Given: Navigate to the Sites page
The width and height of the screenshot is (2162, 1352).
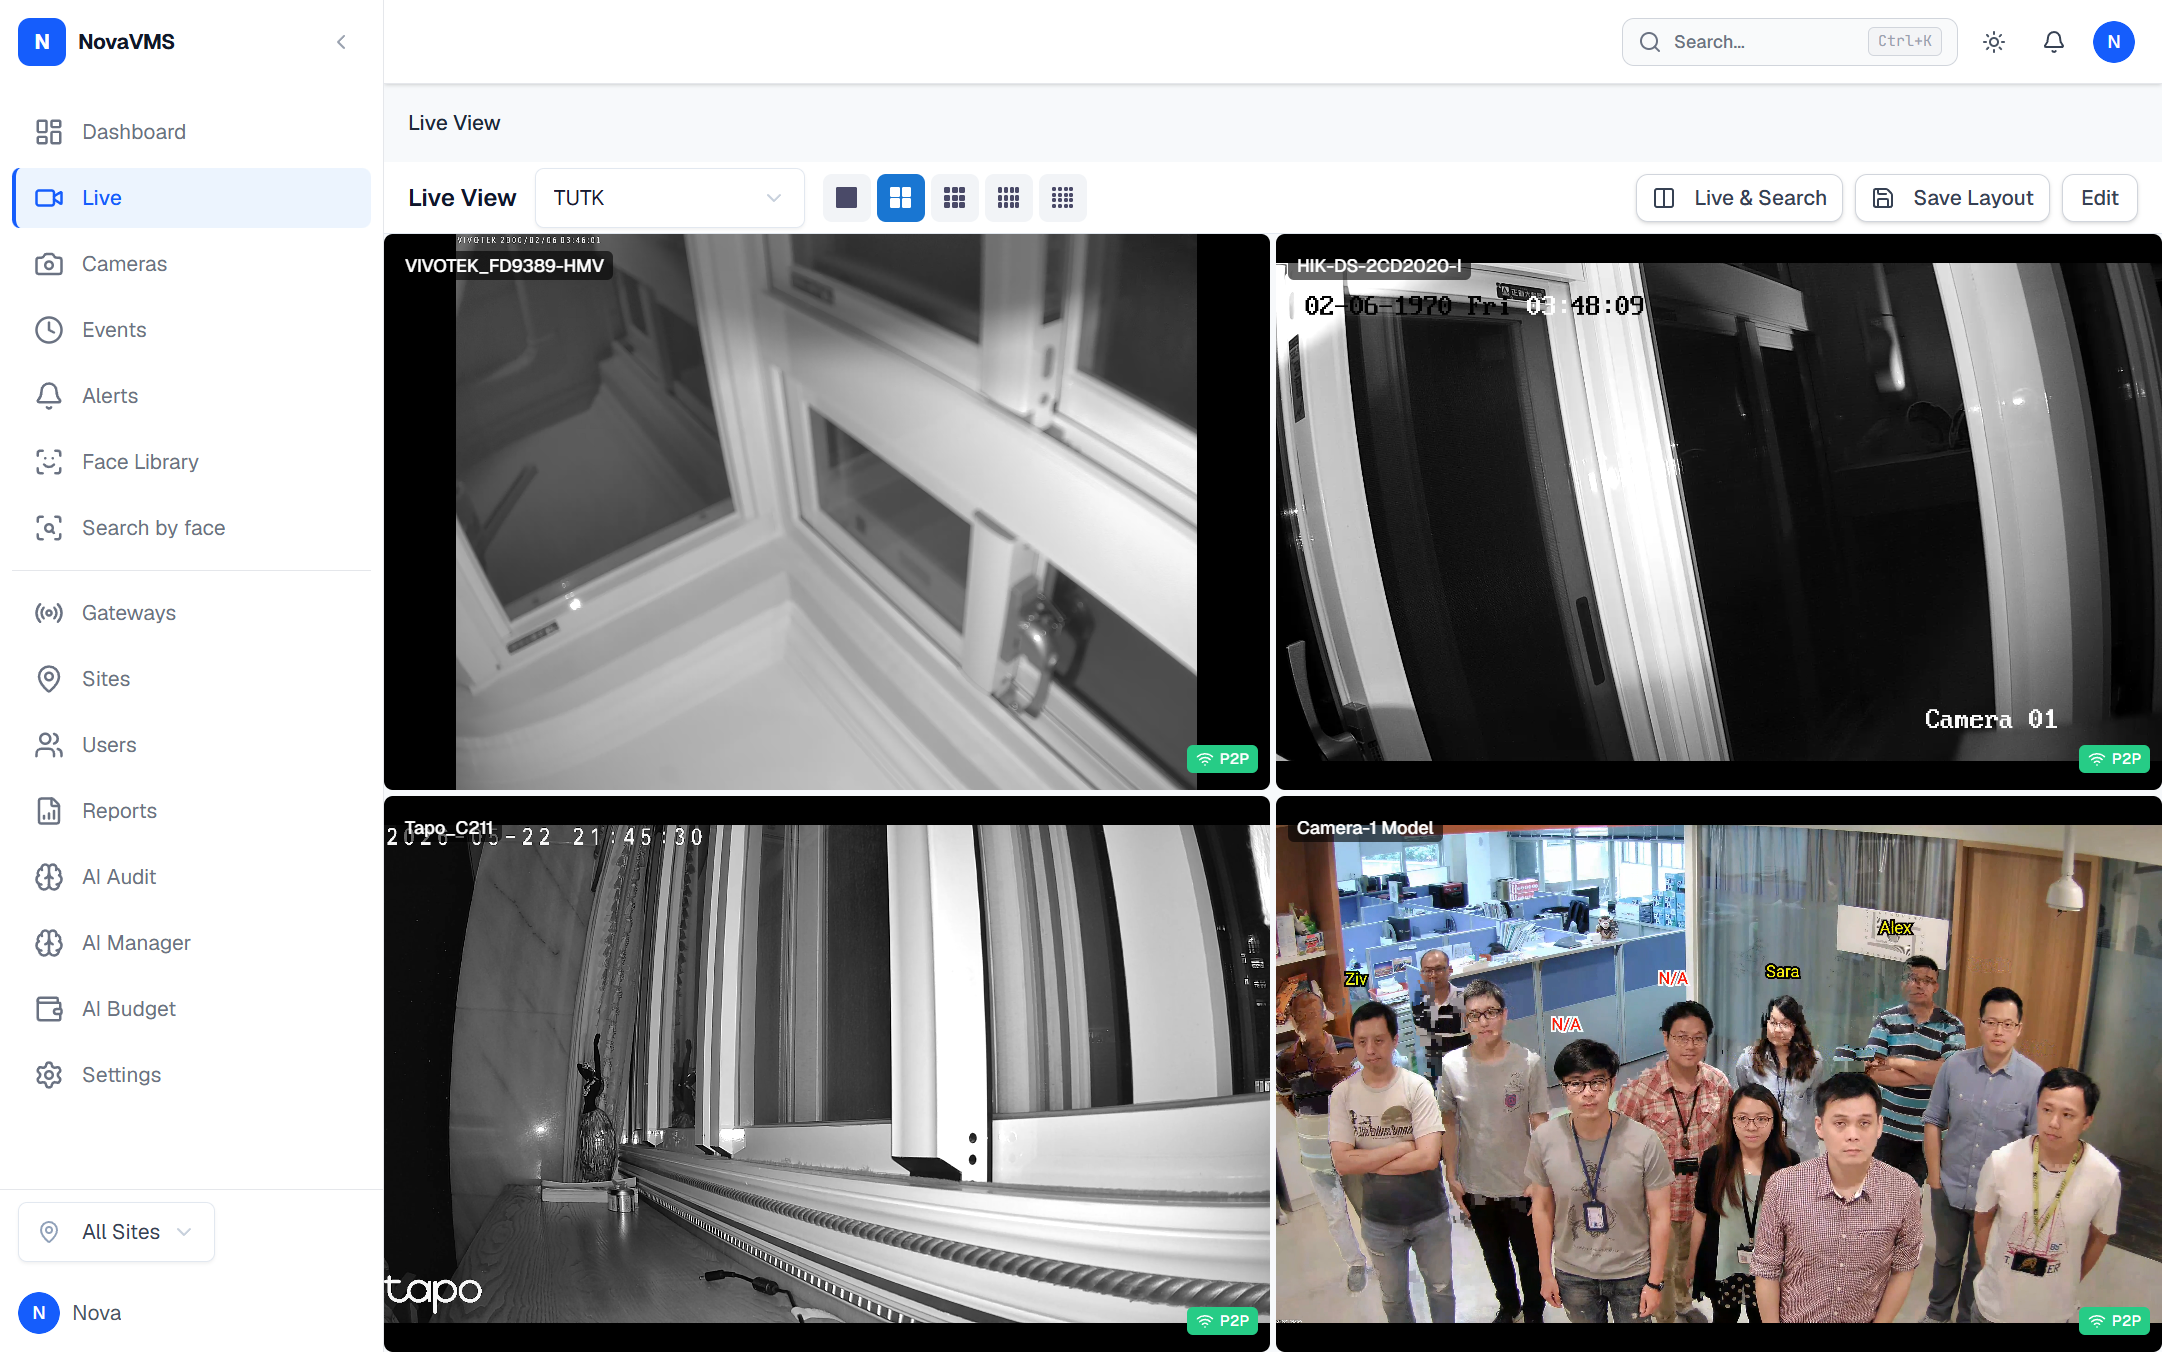Looking at the screenshot, I should point(192,679).
